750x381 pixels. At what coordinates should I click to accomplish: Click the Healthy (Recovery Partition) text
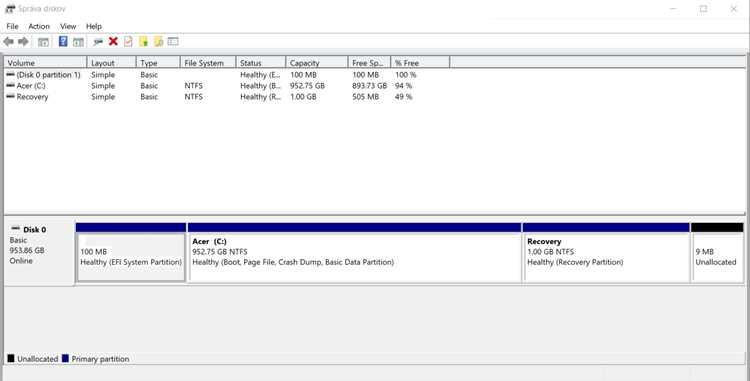tap(575, 262)
